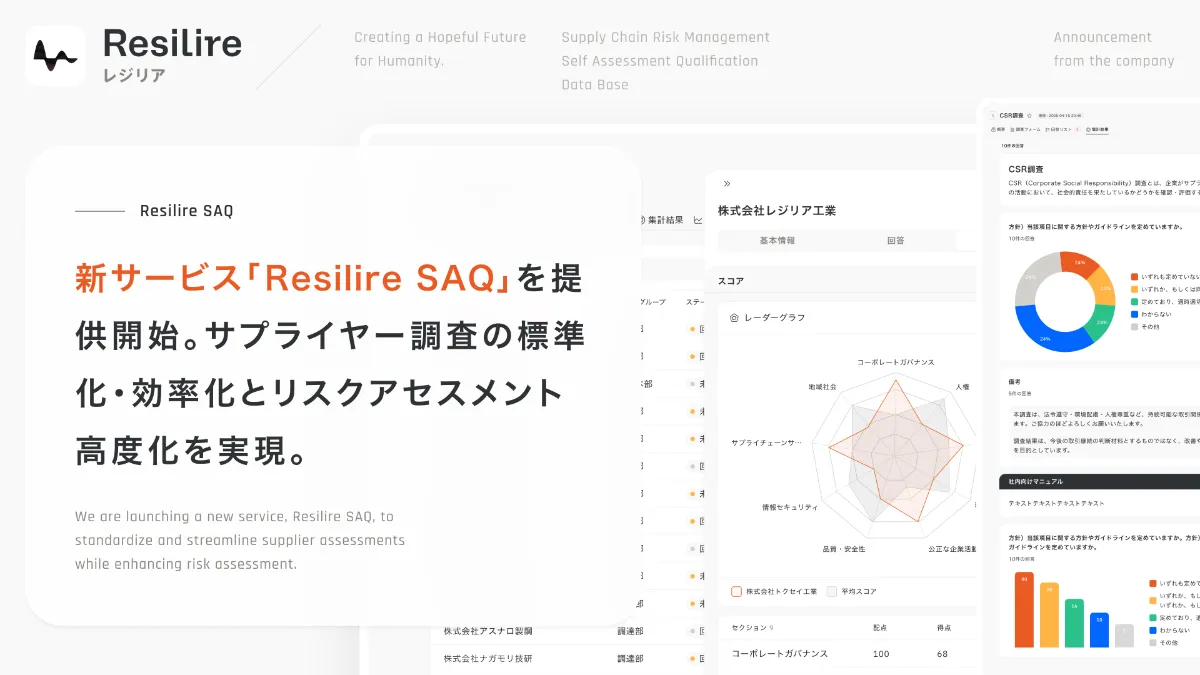The width and height of the screenshot is (1200, 675).
Task: Click the star icon beside CSR調査 title
Action: [x=1029, y=115]
